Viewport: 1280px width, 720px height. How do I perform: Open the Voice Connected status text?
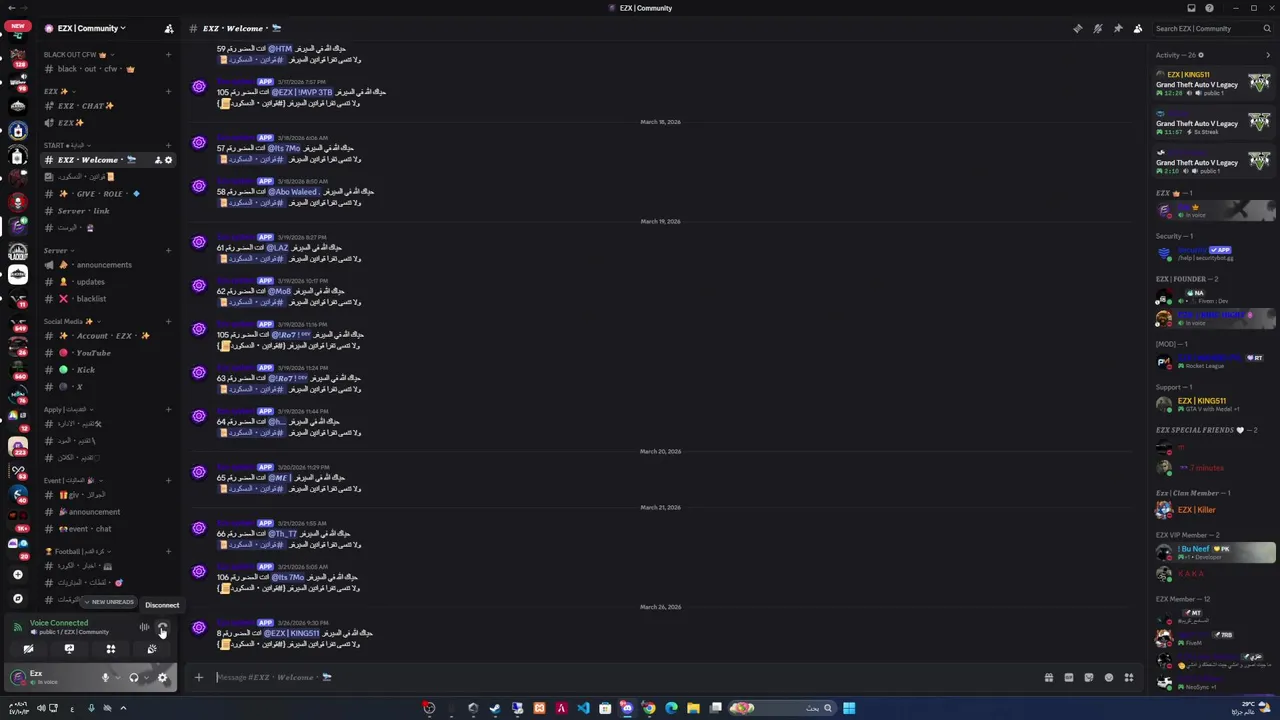click(x=59, y=623)
